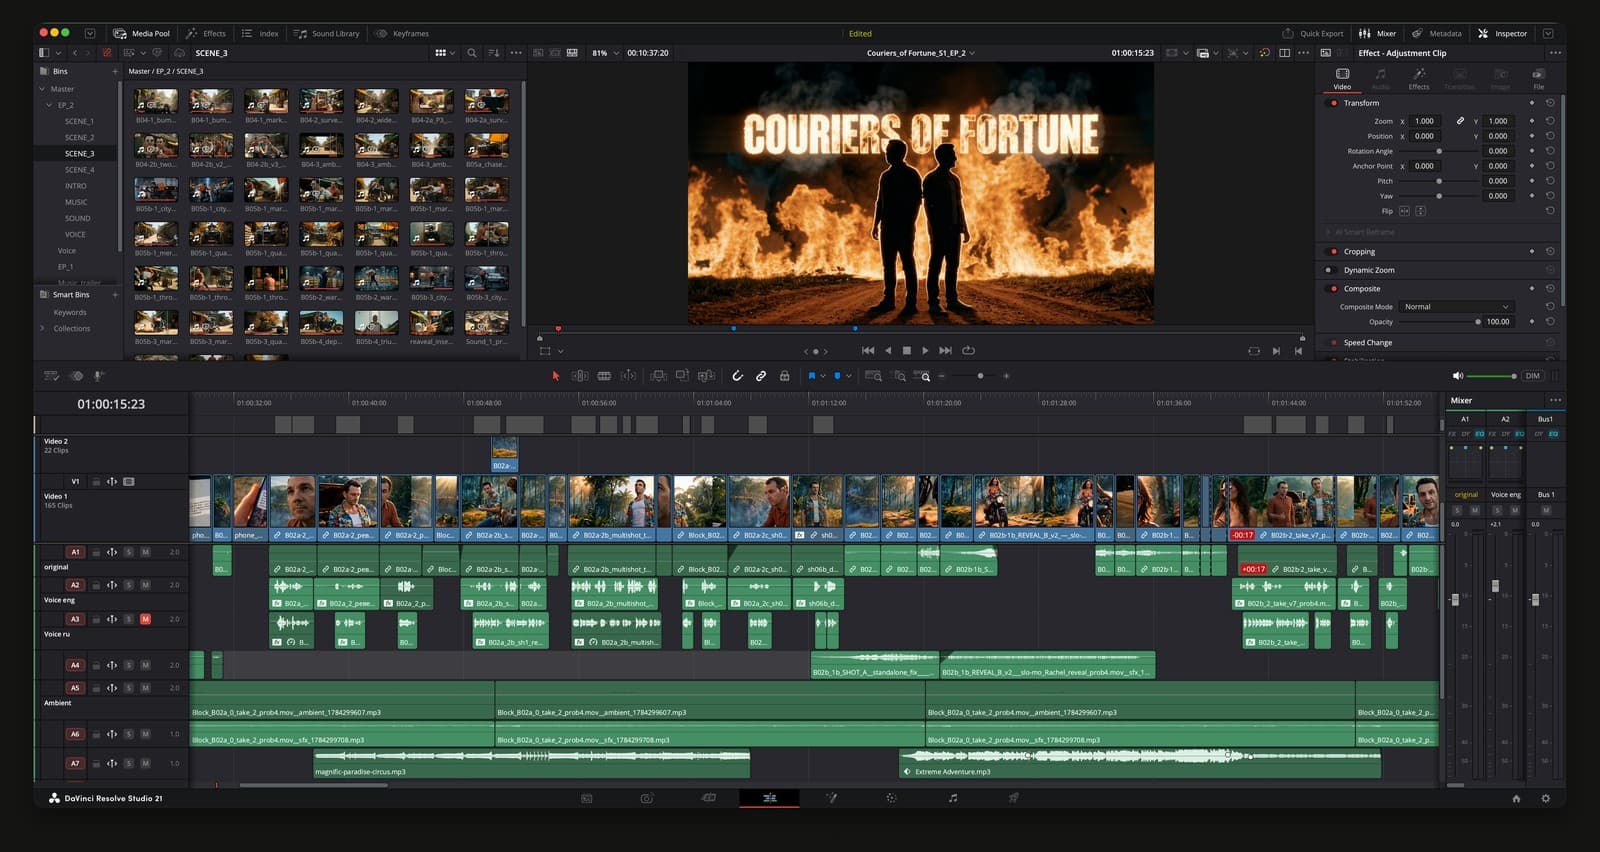The width and height of the screenshot is (1600, 852).
Task: Click the DIM audio button
Action: (1533, 376)
